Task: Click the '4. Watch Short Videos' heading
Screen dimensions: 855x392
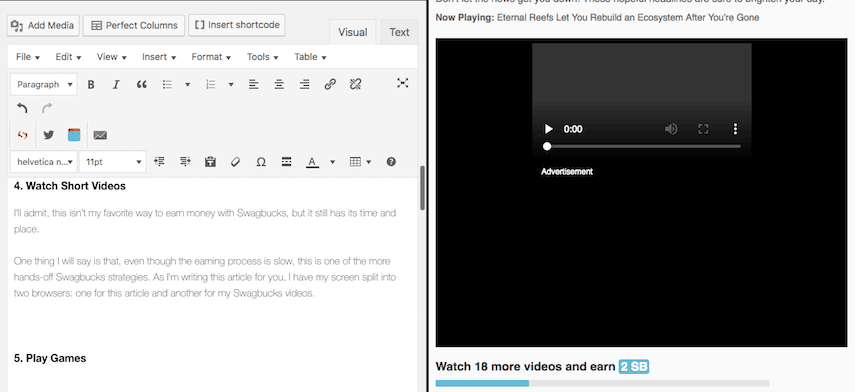Action: pyautogui.click(x=70, y=186)
